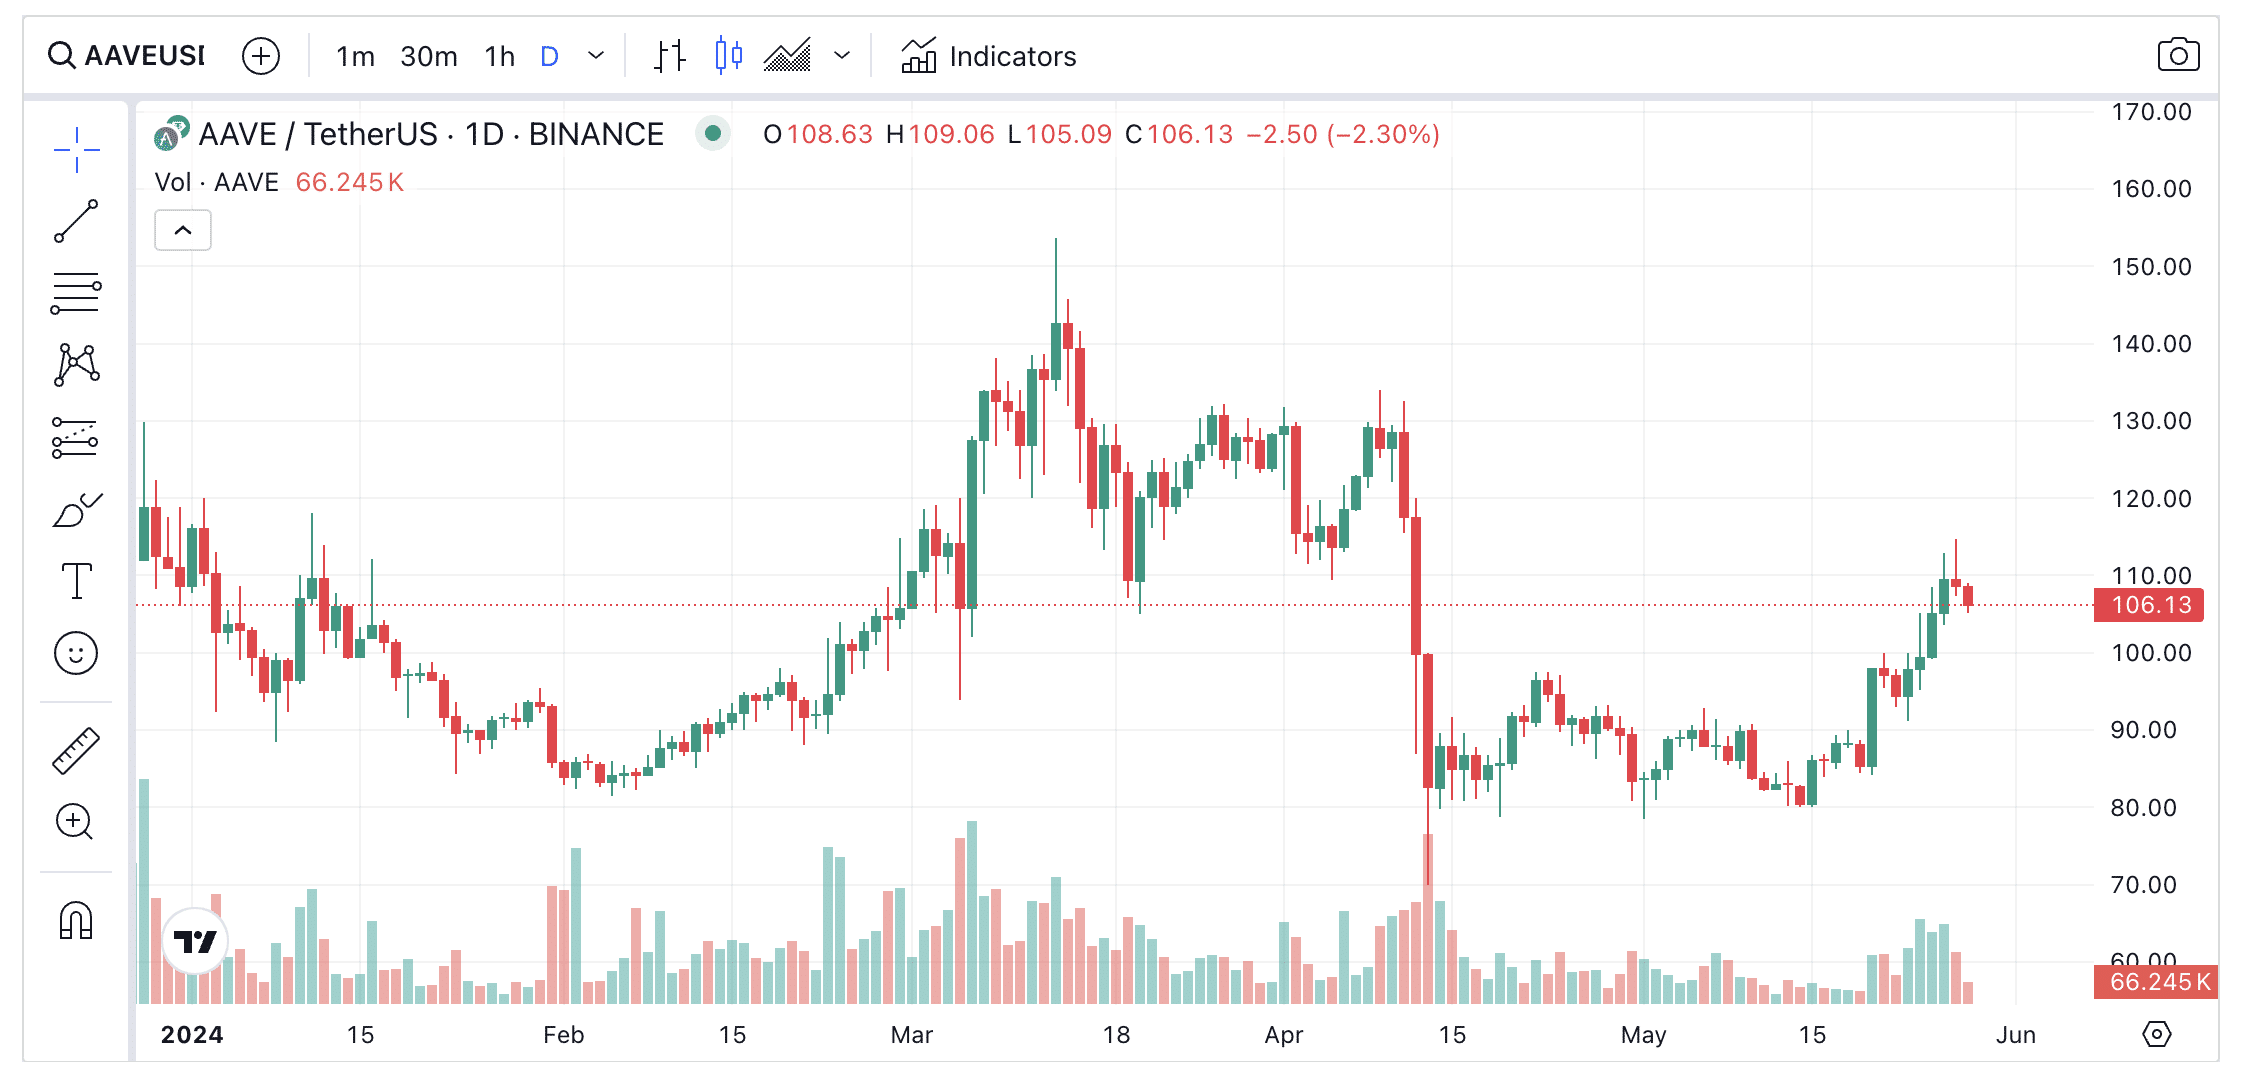The image size is (2252, 1084).
Task: Open symbol search for AAVEUSDT
Action: coord(126,56)
